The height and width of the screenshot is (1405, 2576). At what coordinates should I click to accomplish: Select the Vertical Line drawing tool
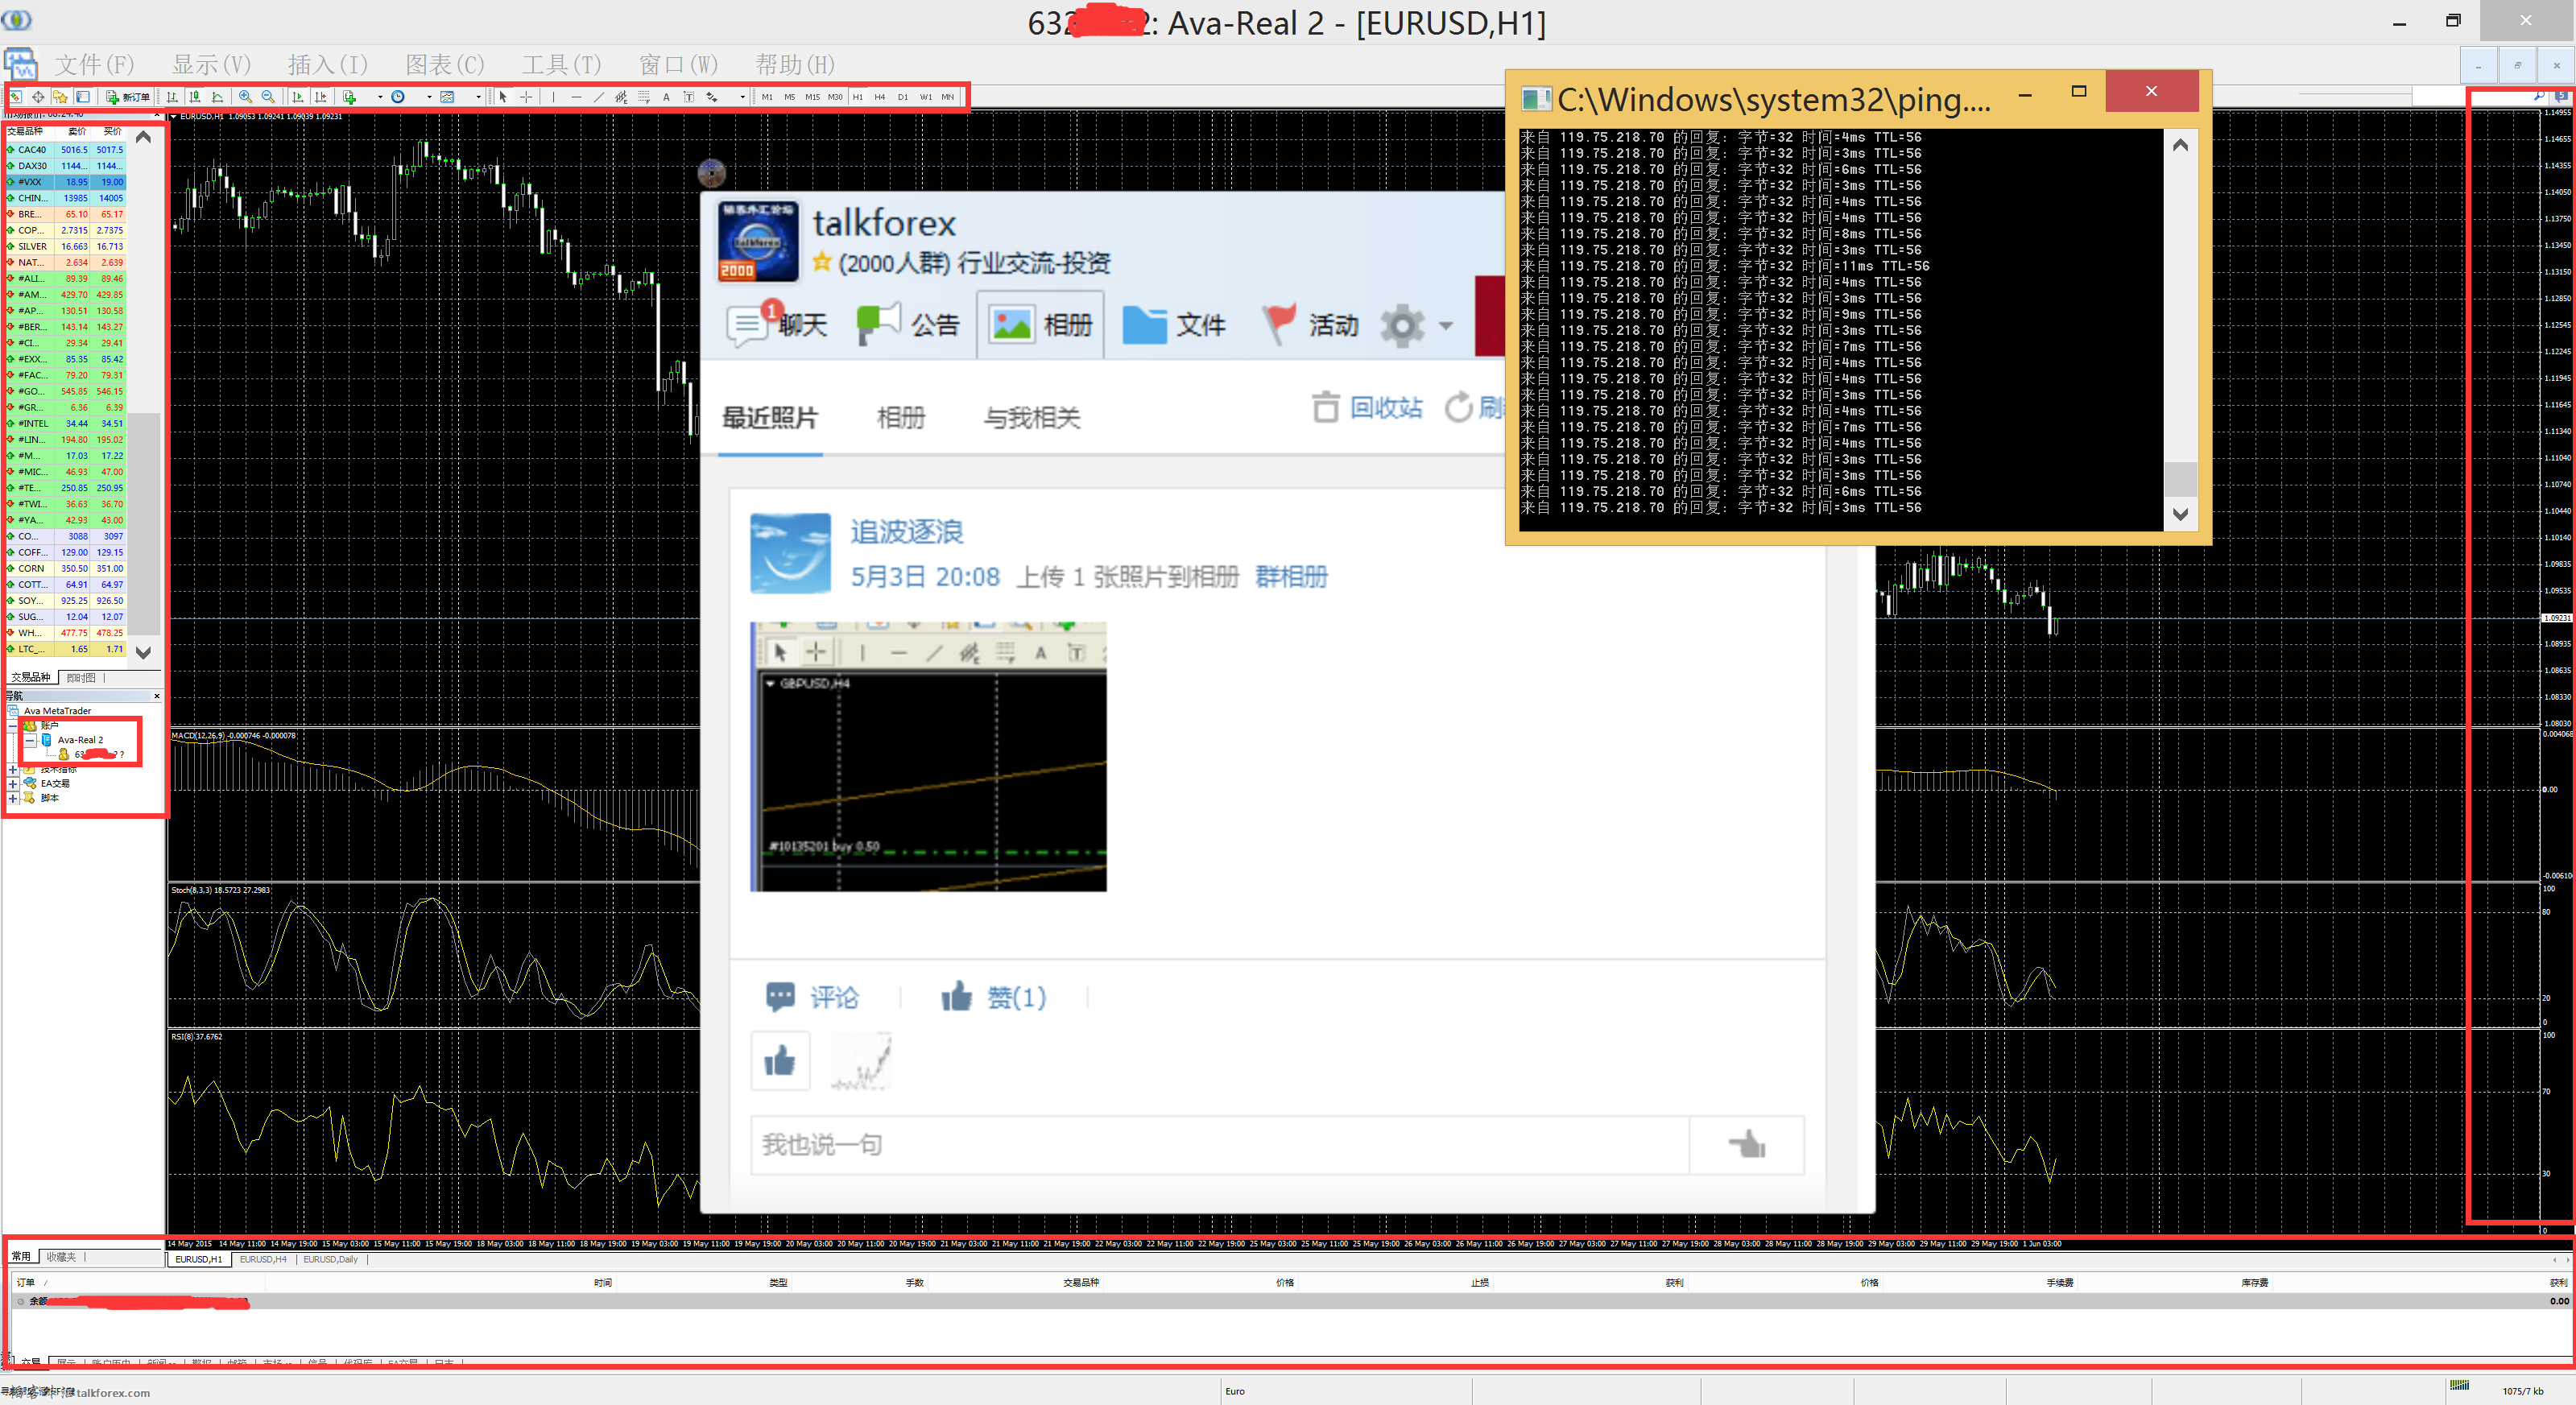pos(554,97)
